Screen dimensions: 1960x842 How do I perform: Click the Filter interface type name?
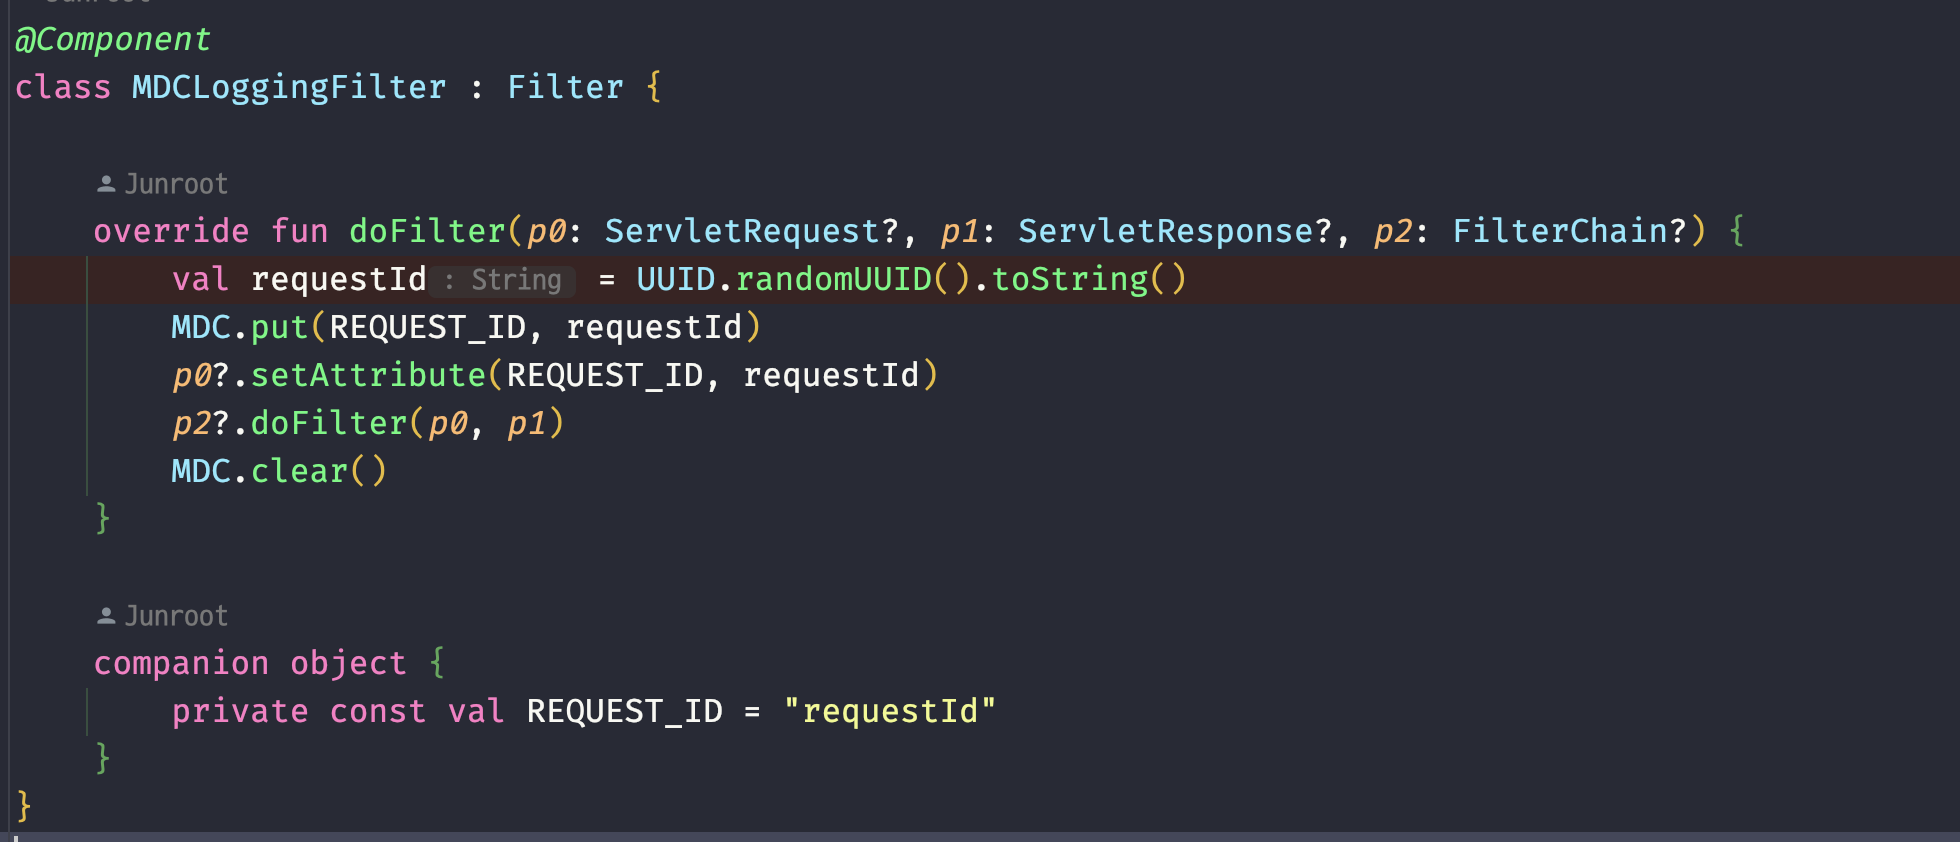(x=565, y=87)
